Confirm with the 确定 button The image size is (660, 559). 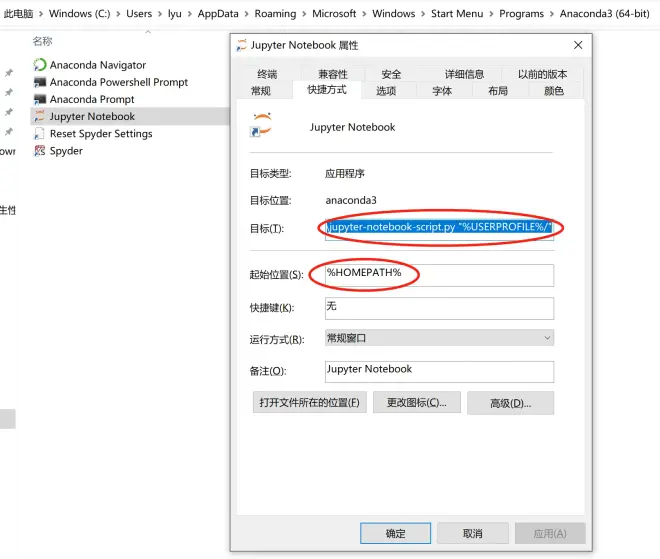pyautogui.click(x=395, y=534)
